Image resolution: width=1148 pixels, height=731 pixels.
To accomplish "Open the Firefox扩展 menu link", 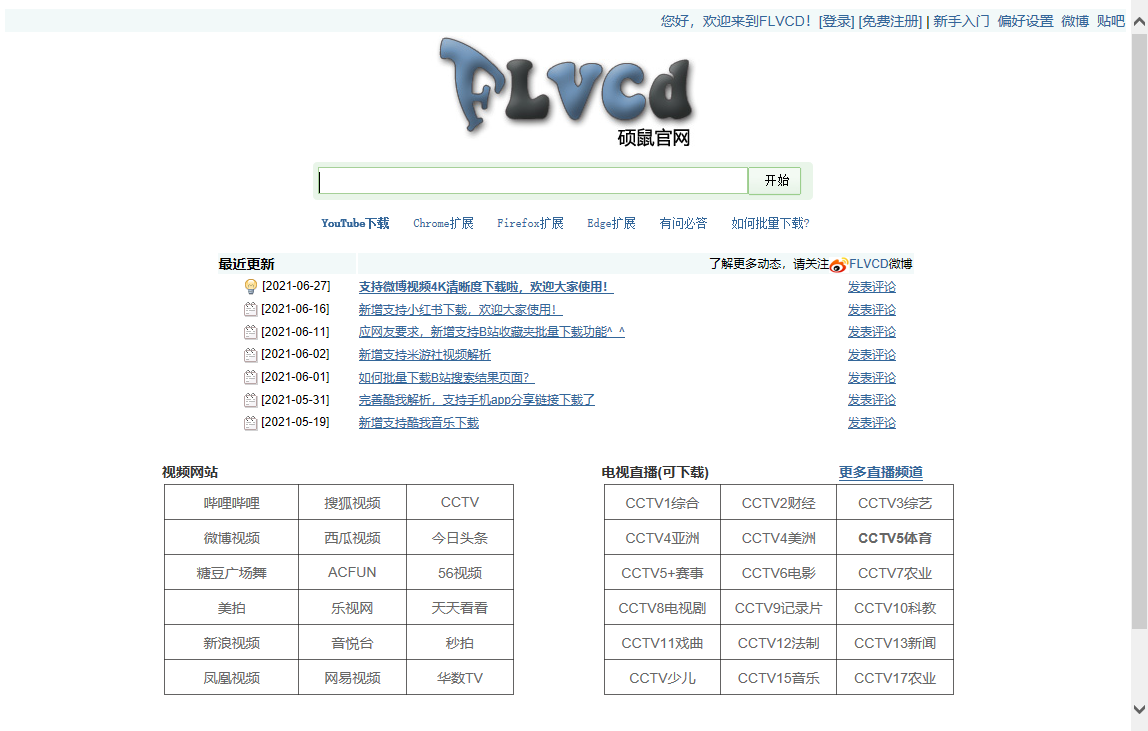I will click(530, 223).
